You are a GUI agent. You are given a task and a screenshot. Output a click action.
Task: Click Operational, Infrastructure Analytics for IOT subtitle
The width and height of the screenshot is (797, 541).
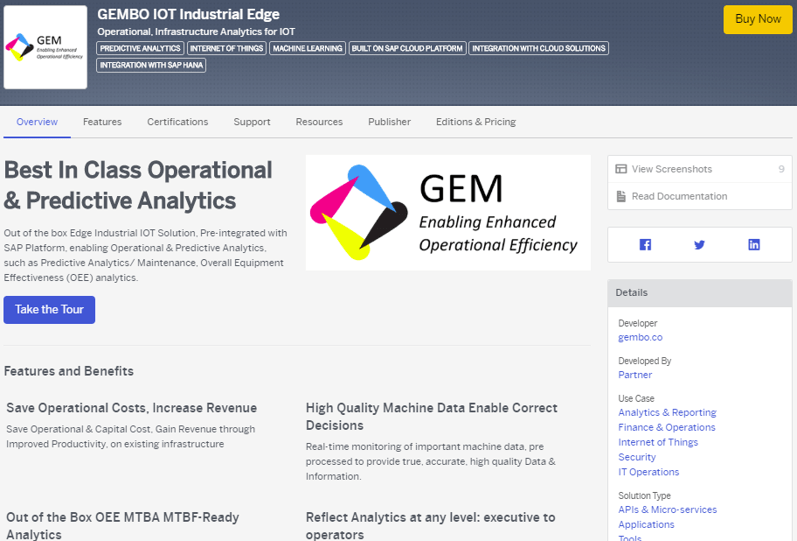pyautogui.click(x=196, y=32)
